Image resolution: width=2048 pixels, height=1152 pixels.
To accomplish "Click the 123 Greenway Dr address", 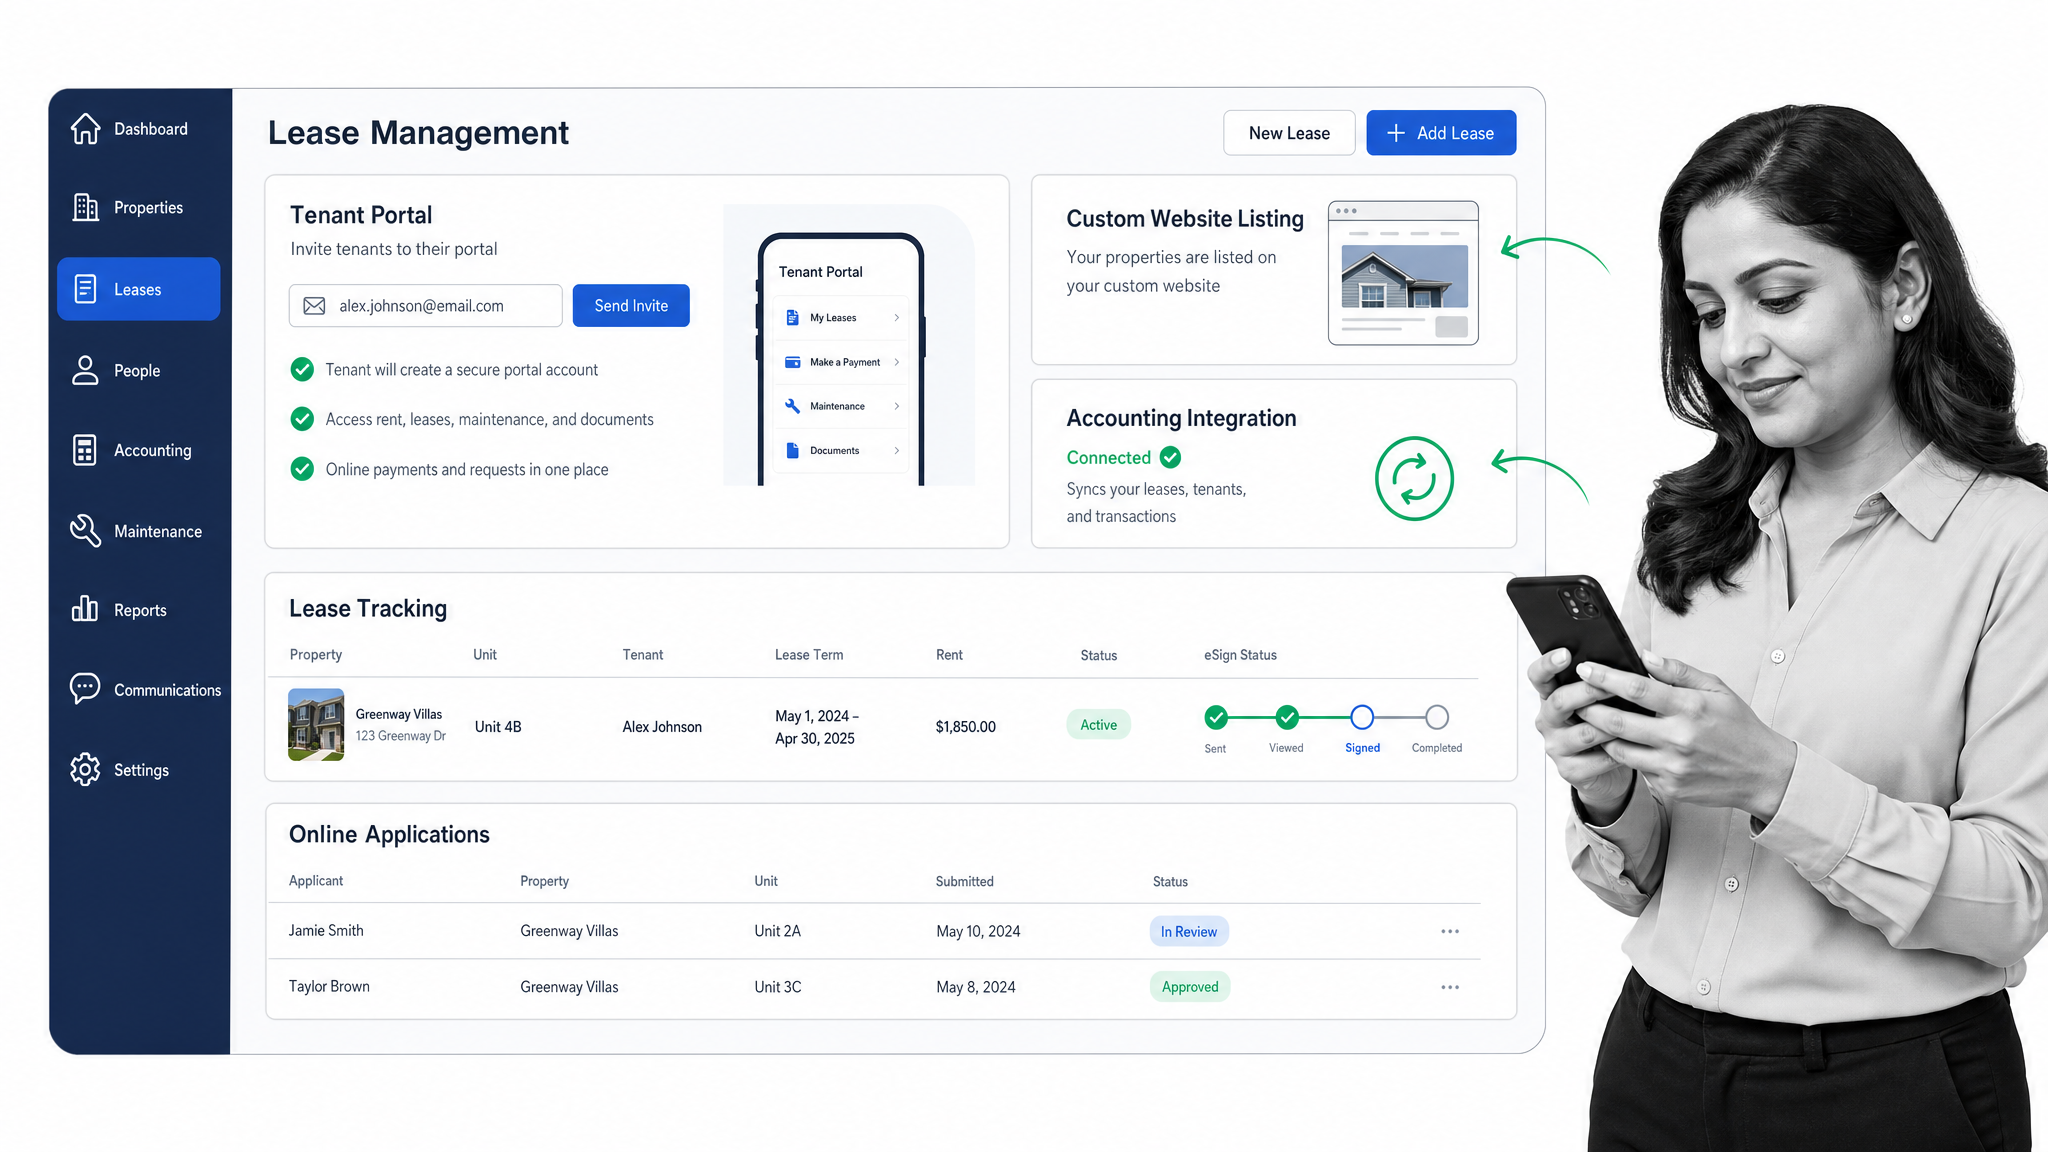I will point(401,736).
